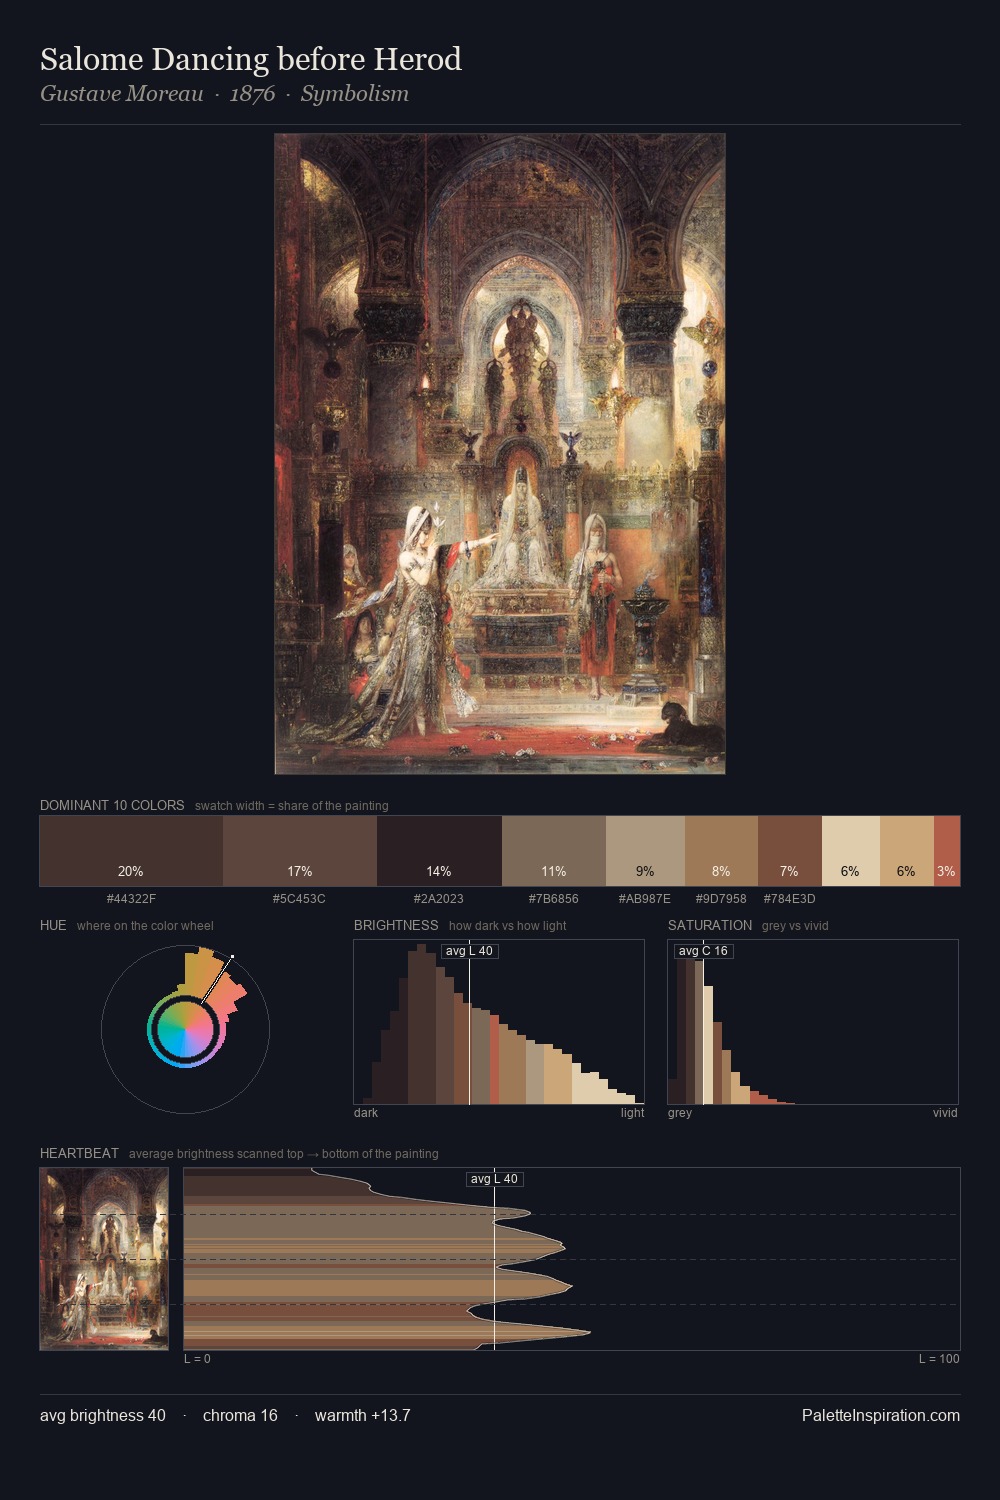The image size is (1000, 1500).
Task: Click avg L 40 label in Heartbeat chart
Action: [x=494, y=1179]
